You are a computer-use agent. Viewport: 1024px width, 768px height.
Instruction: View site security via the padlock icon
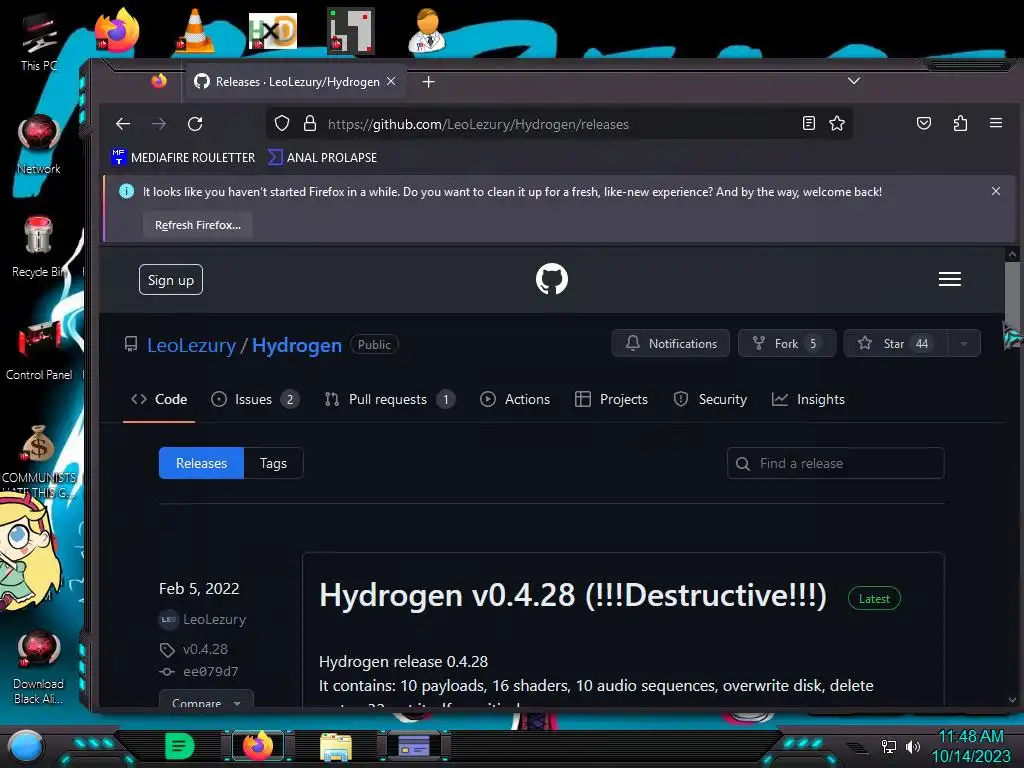tap(310, 123)
